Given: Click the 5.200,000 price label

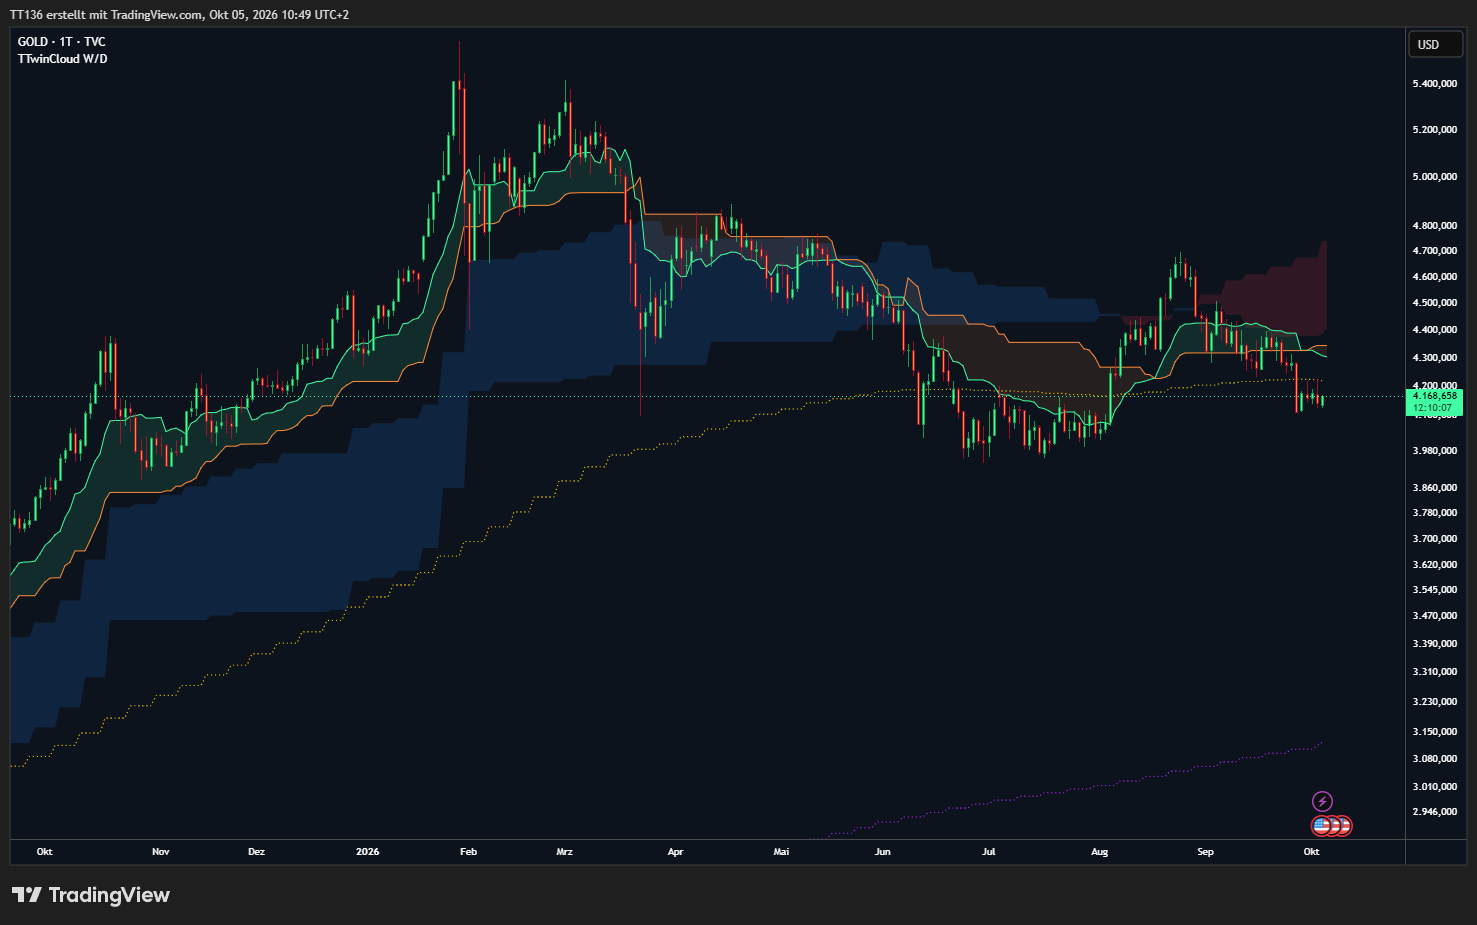Looking at the screenshot, I should (1434, 130).
